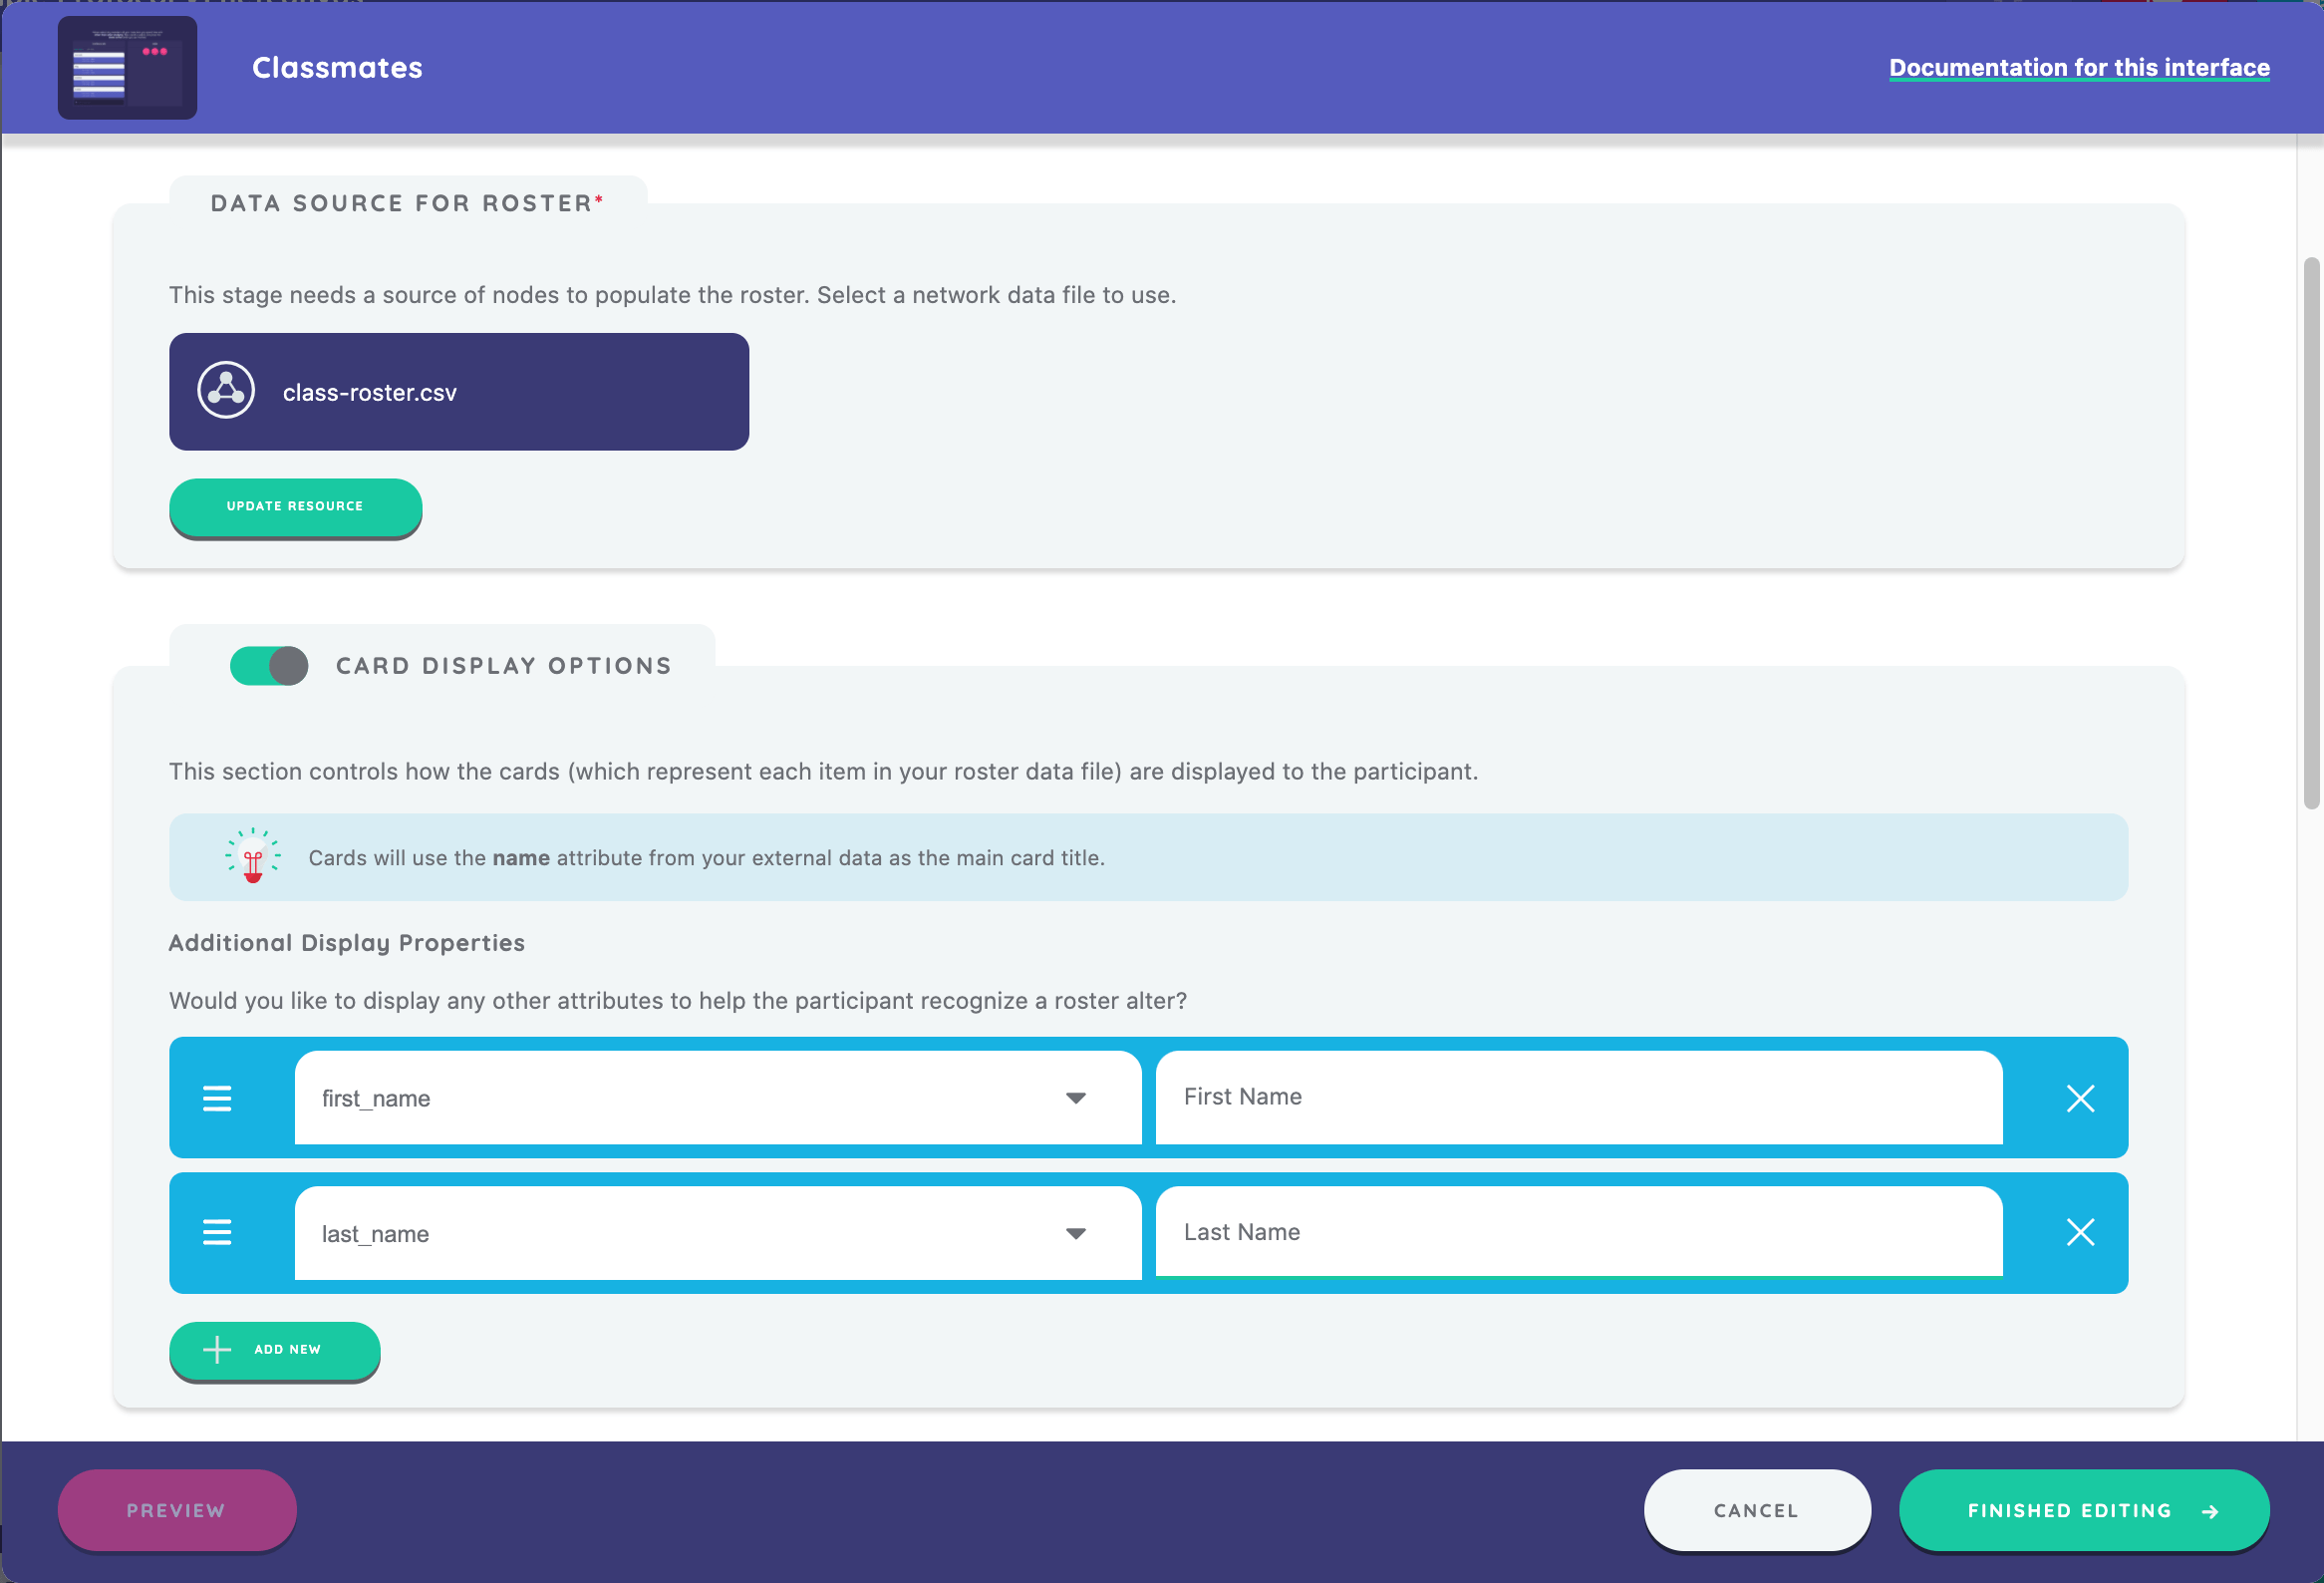
Task: Click the Last Name label input field
Action: (1578, 1232)
